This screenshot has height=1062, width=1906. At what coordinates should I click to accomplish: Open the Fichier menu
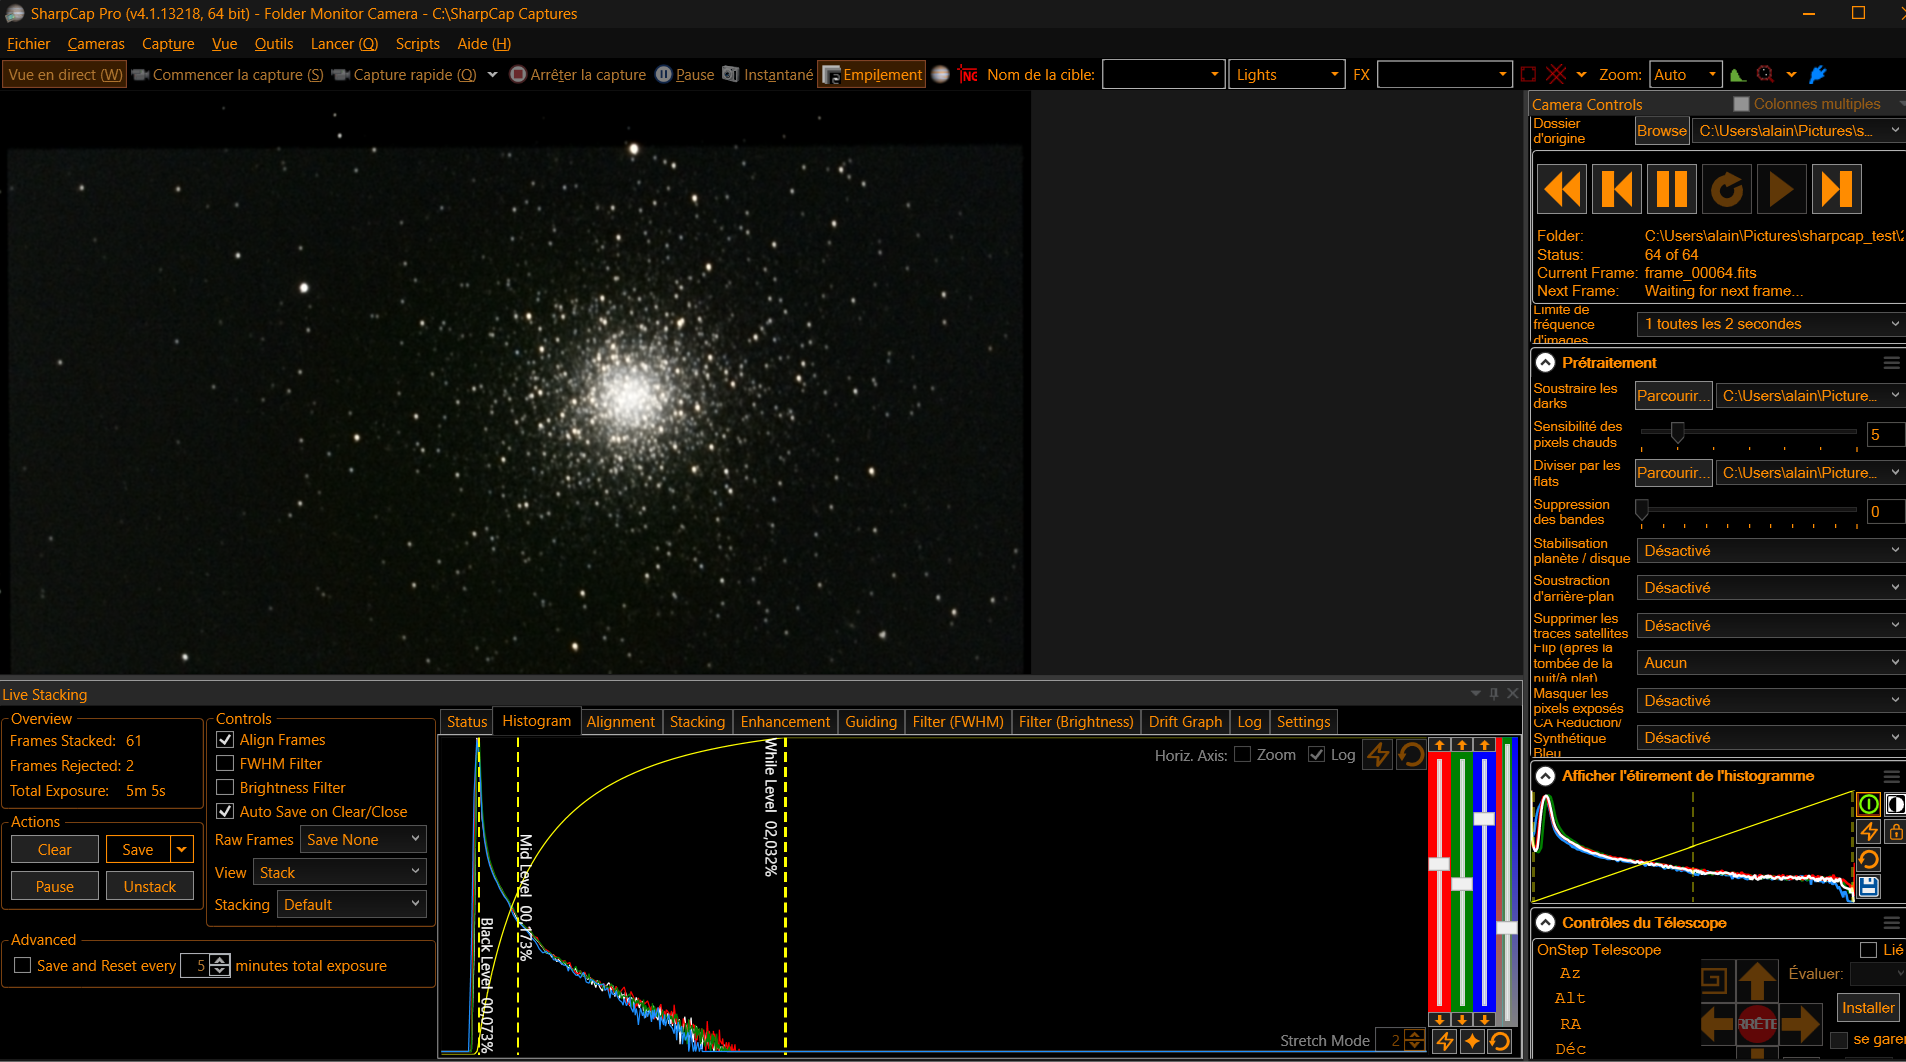(x=28, y=44)
